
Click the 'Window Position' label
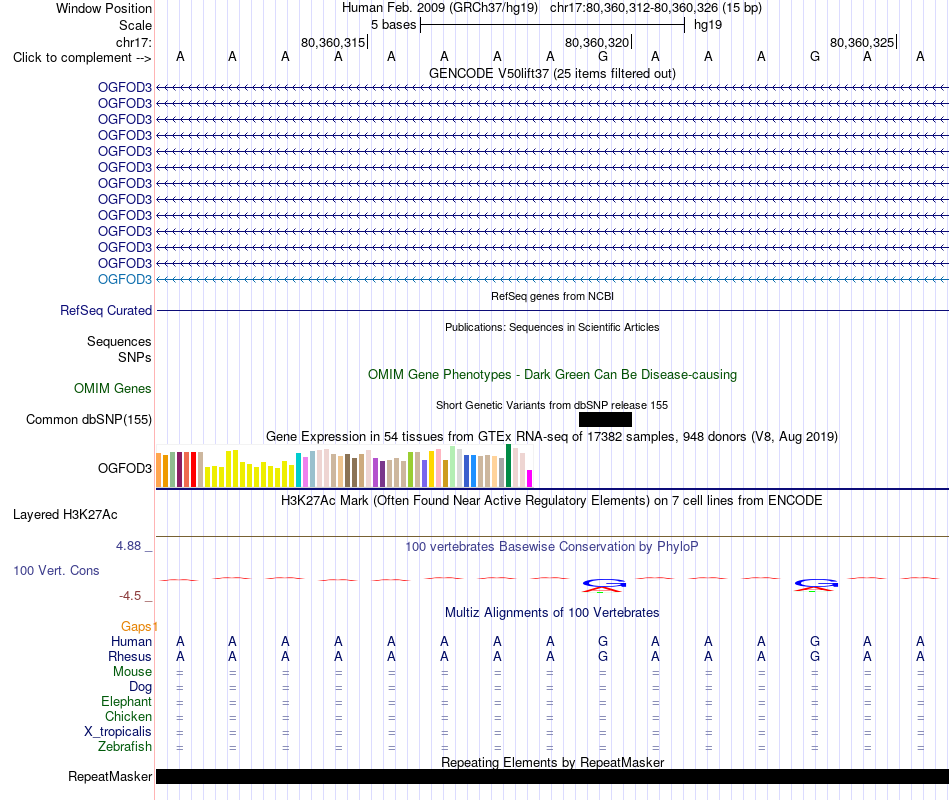[104, 8]
